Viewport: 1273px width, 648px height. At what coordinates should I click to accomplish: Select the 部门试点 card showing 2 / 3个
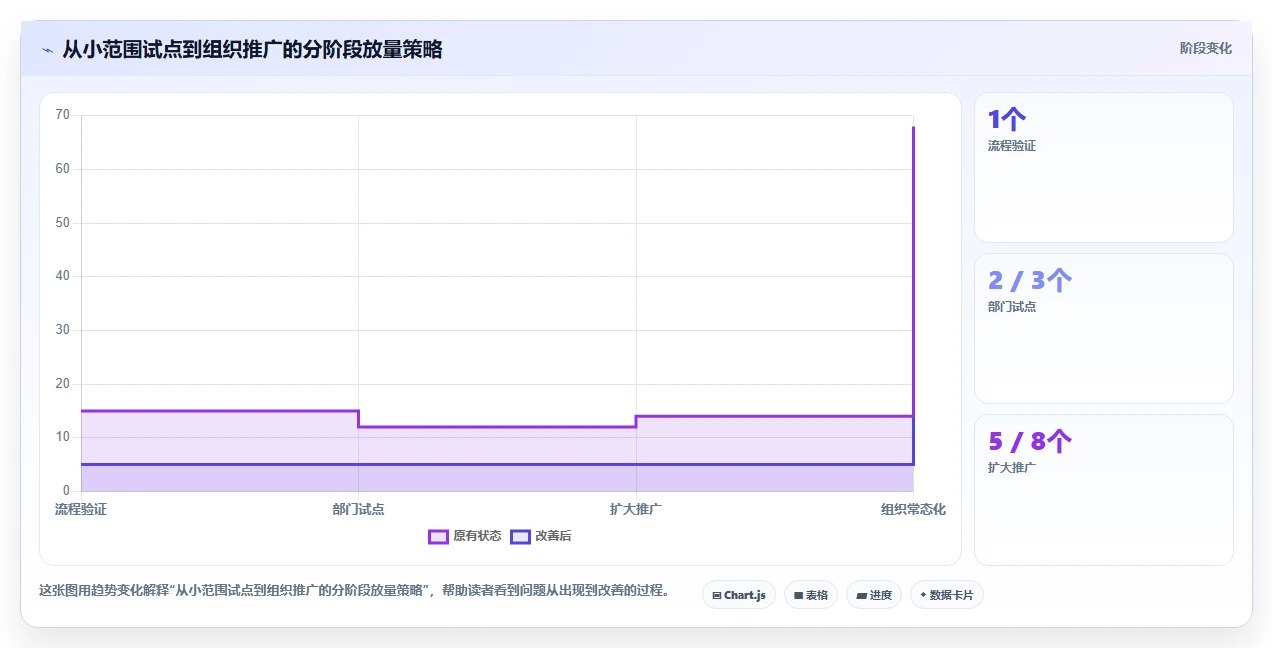coord(1104,328)
